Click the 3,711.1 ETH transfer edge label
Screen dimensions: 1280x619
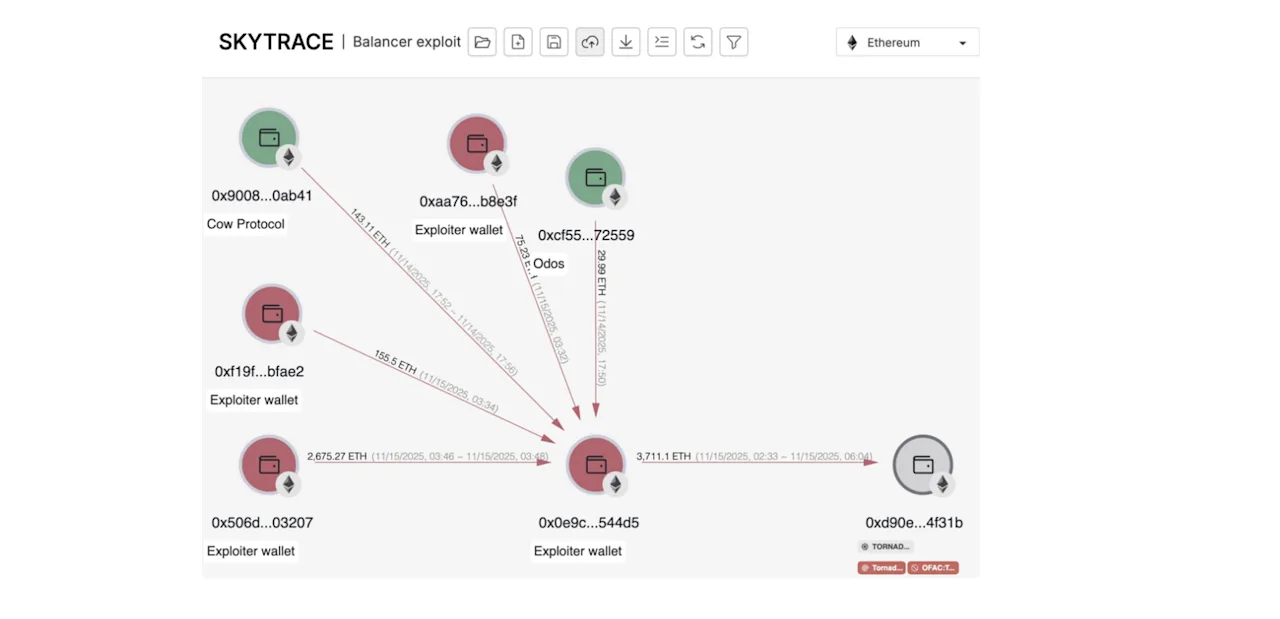click(663, 456)
